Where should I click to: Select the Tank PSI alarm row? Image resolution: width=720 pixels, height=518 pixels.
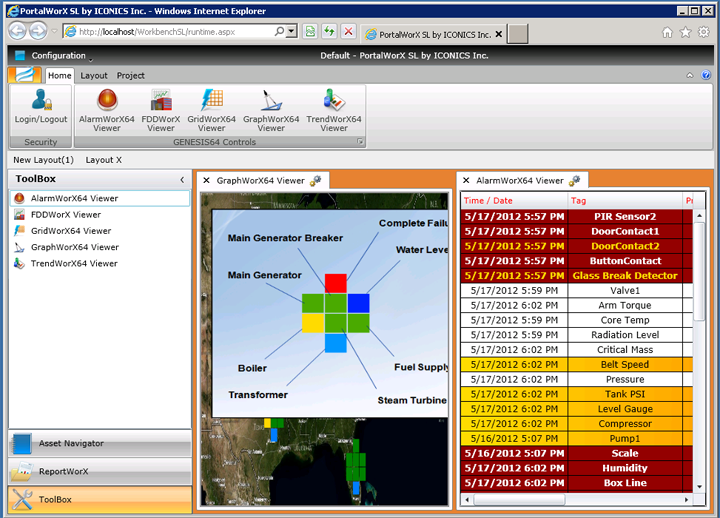(576, 394)
